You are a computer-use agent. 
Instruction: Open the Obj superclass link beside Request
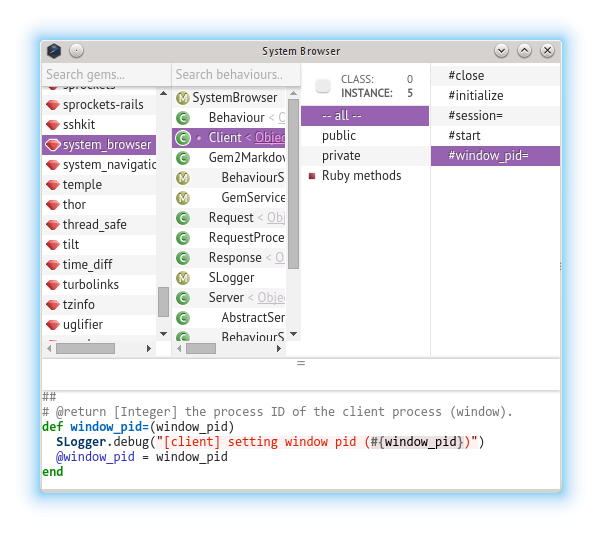click(276, 218)
